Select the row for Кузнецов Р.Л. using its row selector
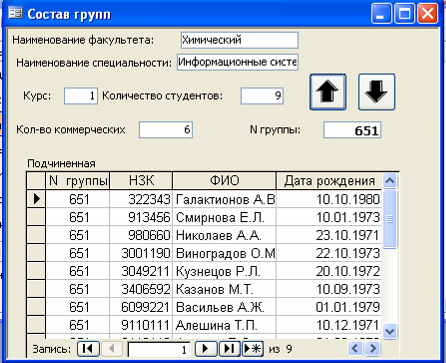The height and width of the screenshot is (363, 446). (36, 271)
